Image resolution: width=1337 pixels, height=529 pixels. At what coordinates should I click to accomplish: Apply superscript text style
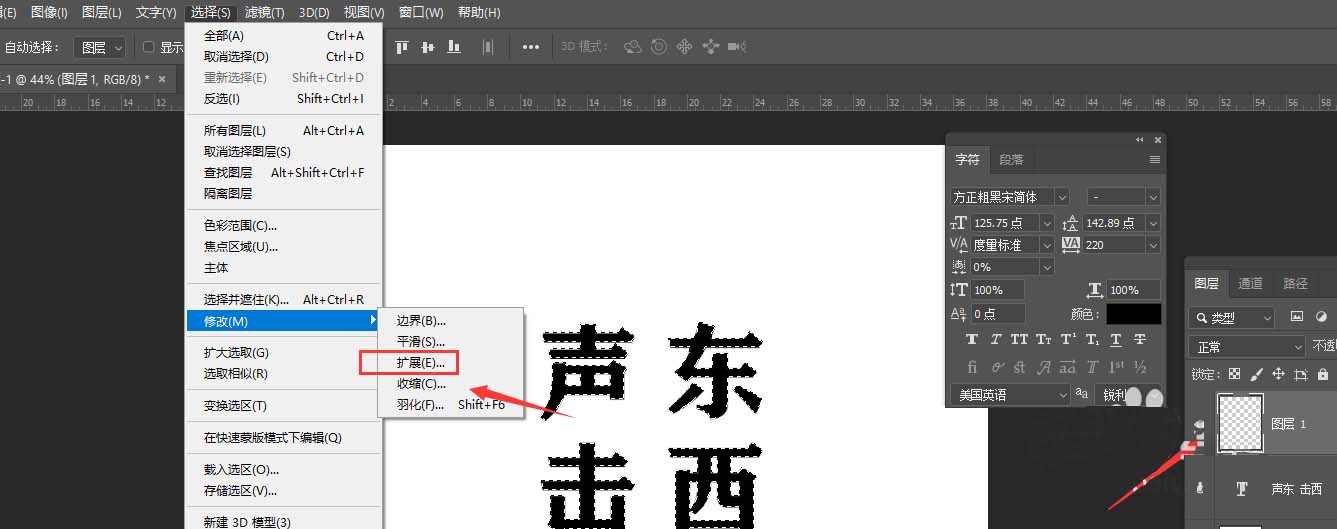pos(1068,340)
